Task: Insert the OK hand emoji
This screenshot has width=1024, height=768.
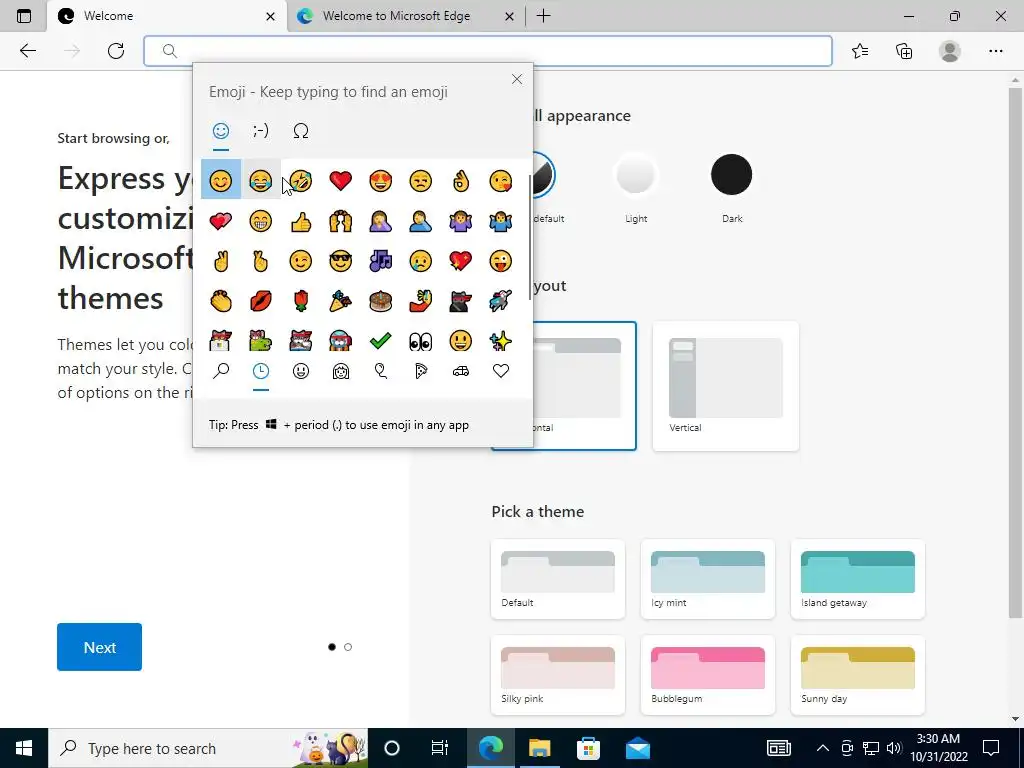Action: [x=460, y=180]
